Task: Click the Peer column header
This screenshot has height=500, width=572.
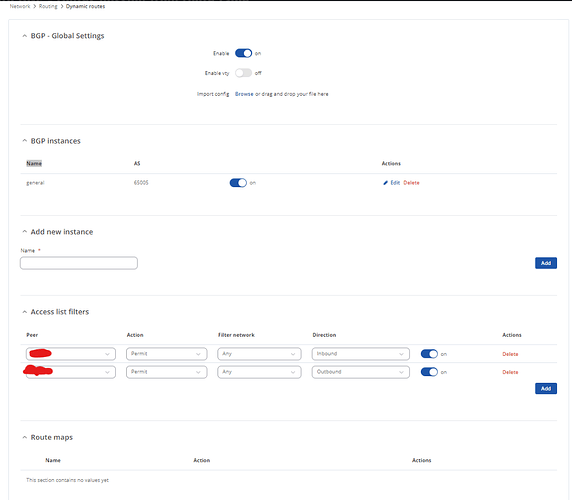Action: pos(32,335)
